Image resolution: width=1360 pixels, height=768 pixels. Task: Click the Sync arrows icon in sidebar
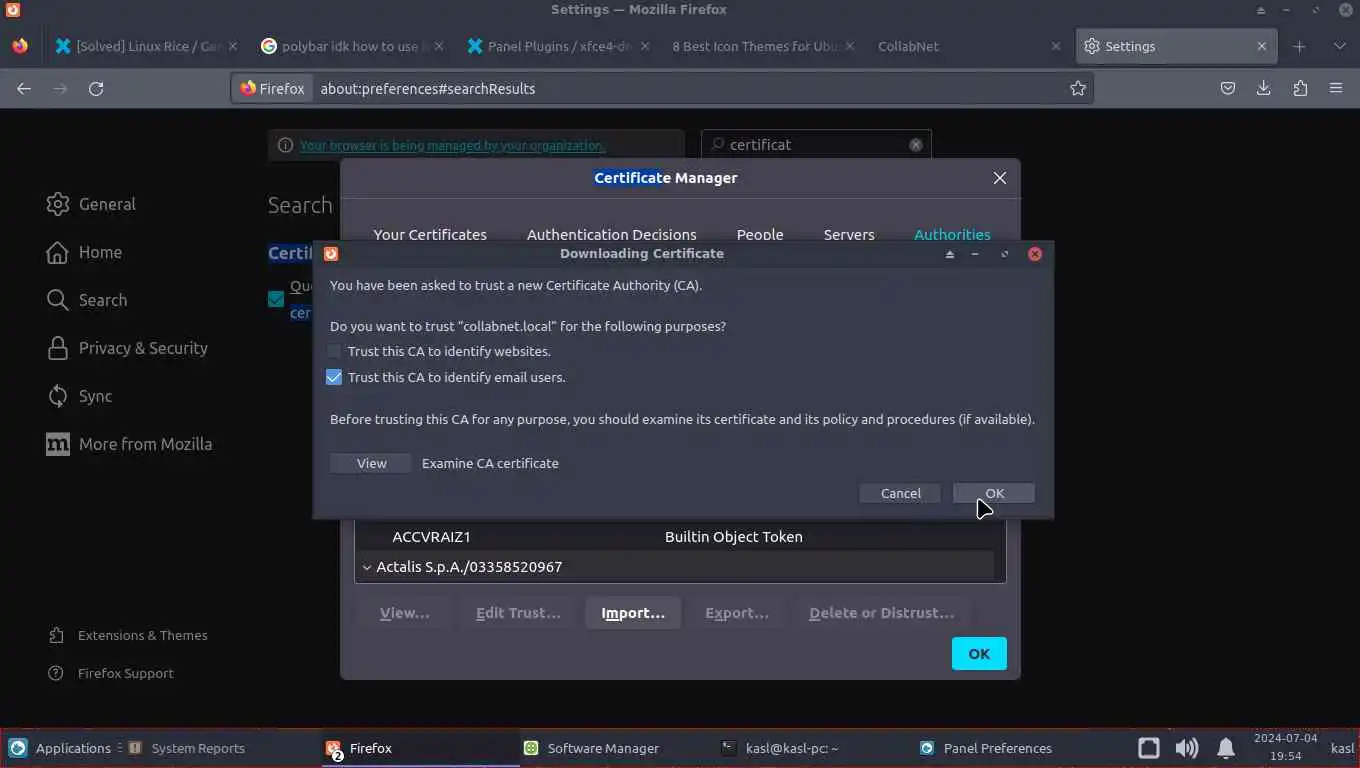(x=57, y=396)
